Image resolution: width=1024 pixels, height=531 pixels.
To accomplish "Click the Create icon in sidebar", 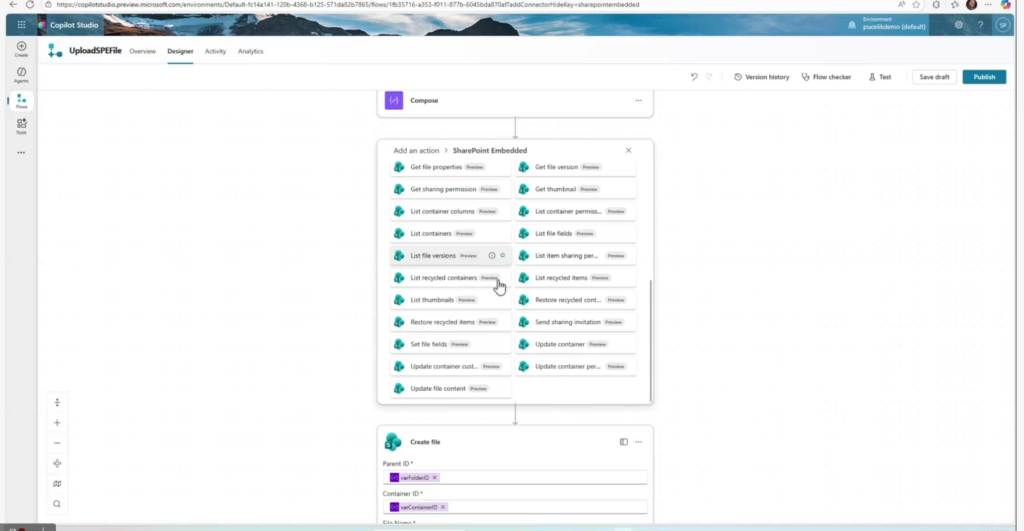I will pos(21,49).
